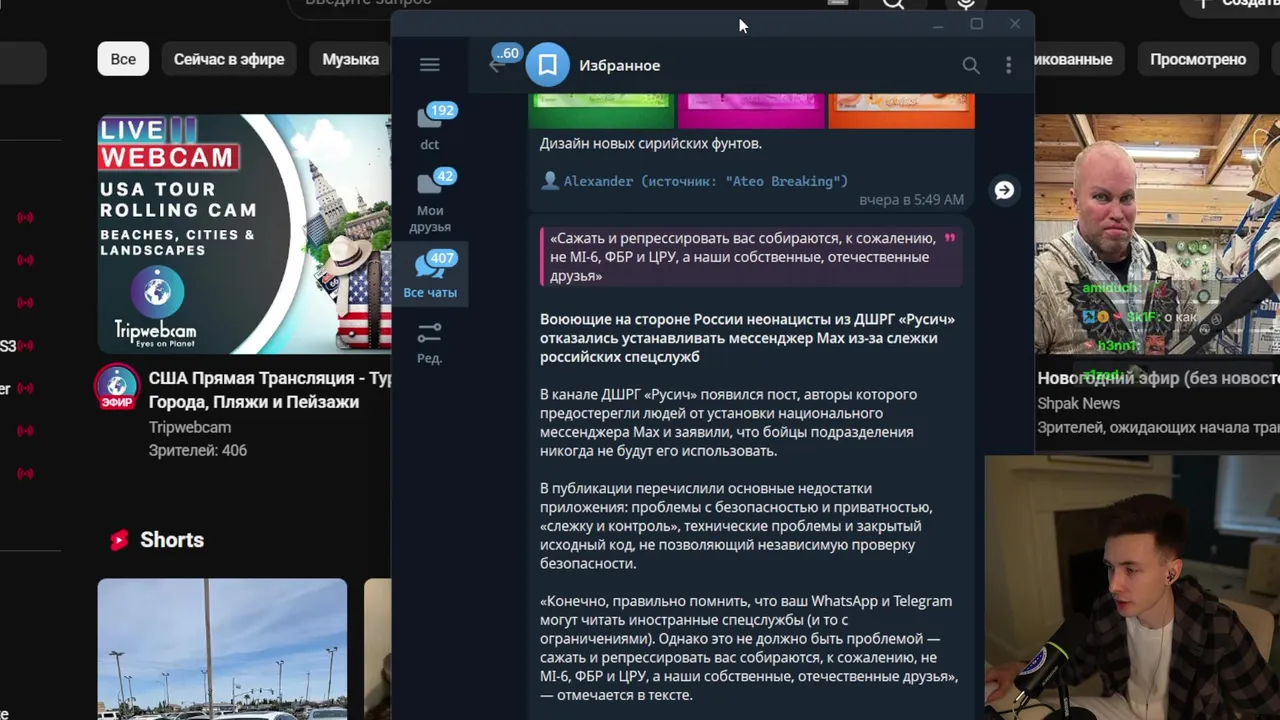Minimize the Telegram window
The width and height of the screenshot is (1280, 720).
(x=938, y=24)
